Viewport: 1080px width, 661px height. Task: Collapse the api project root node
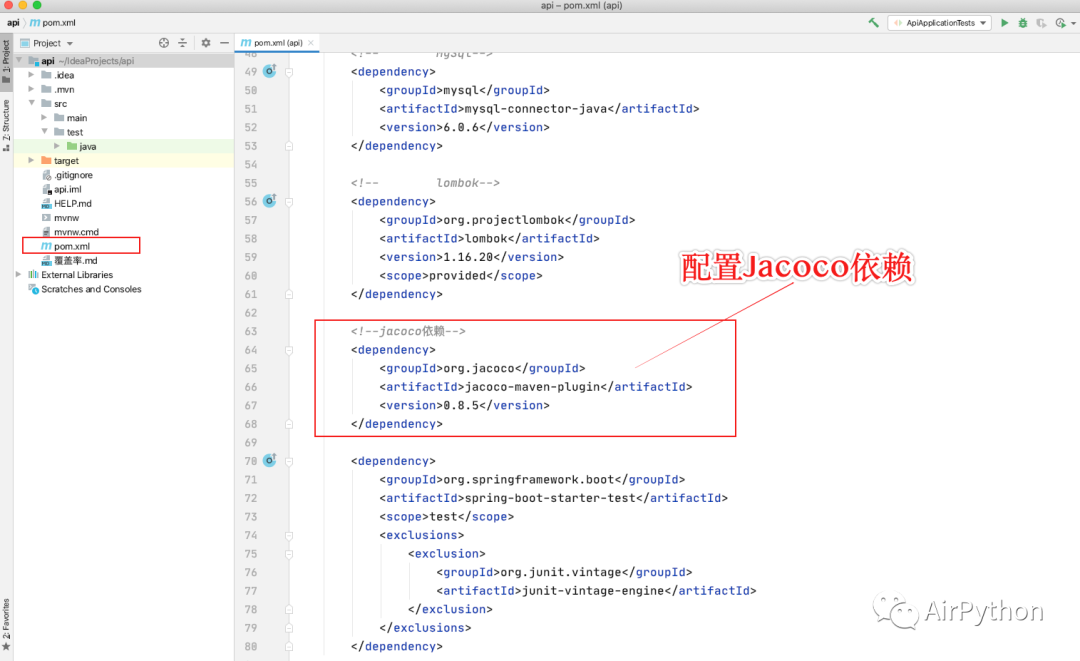point(19,61)
